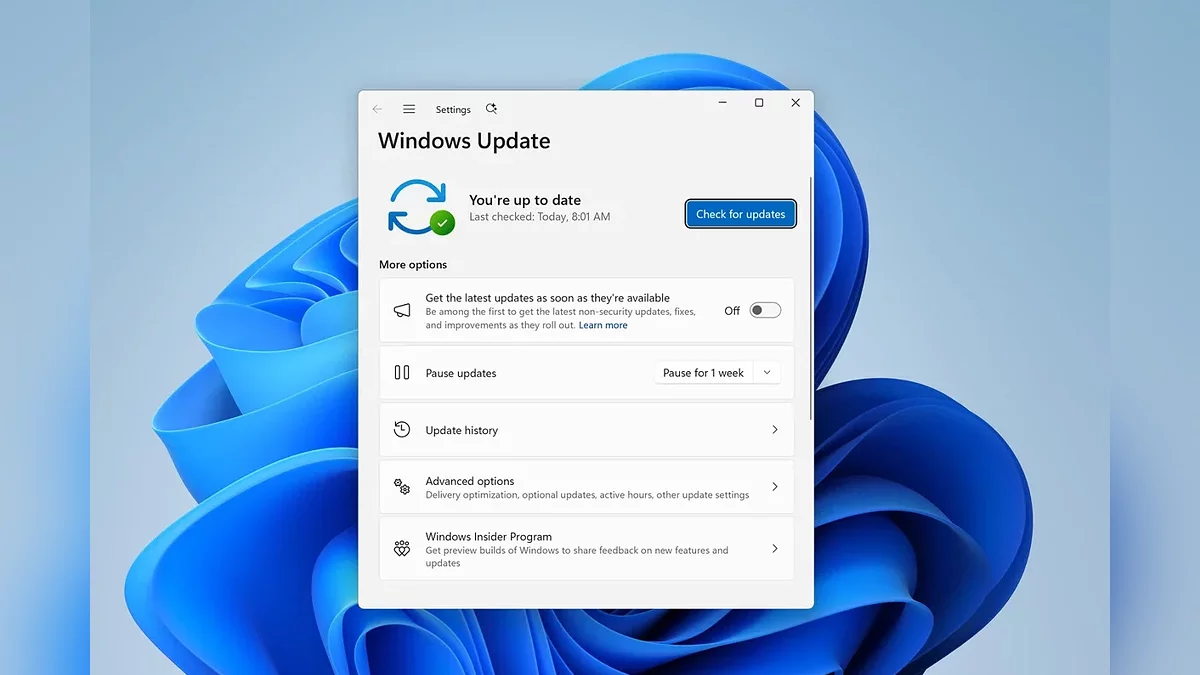Maximize the Settings window
Viewport: 1200px width, 675px height.
pos(759,102)
